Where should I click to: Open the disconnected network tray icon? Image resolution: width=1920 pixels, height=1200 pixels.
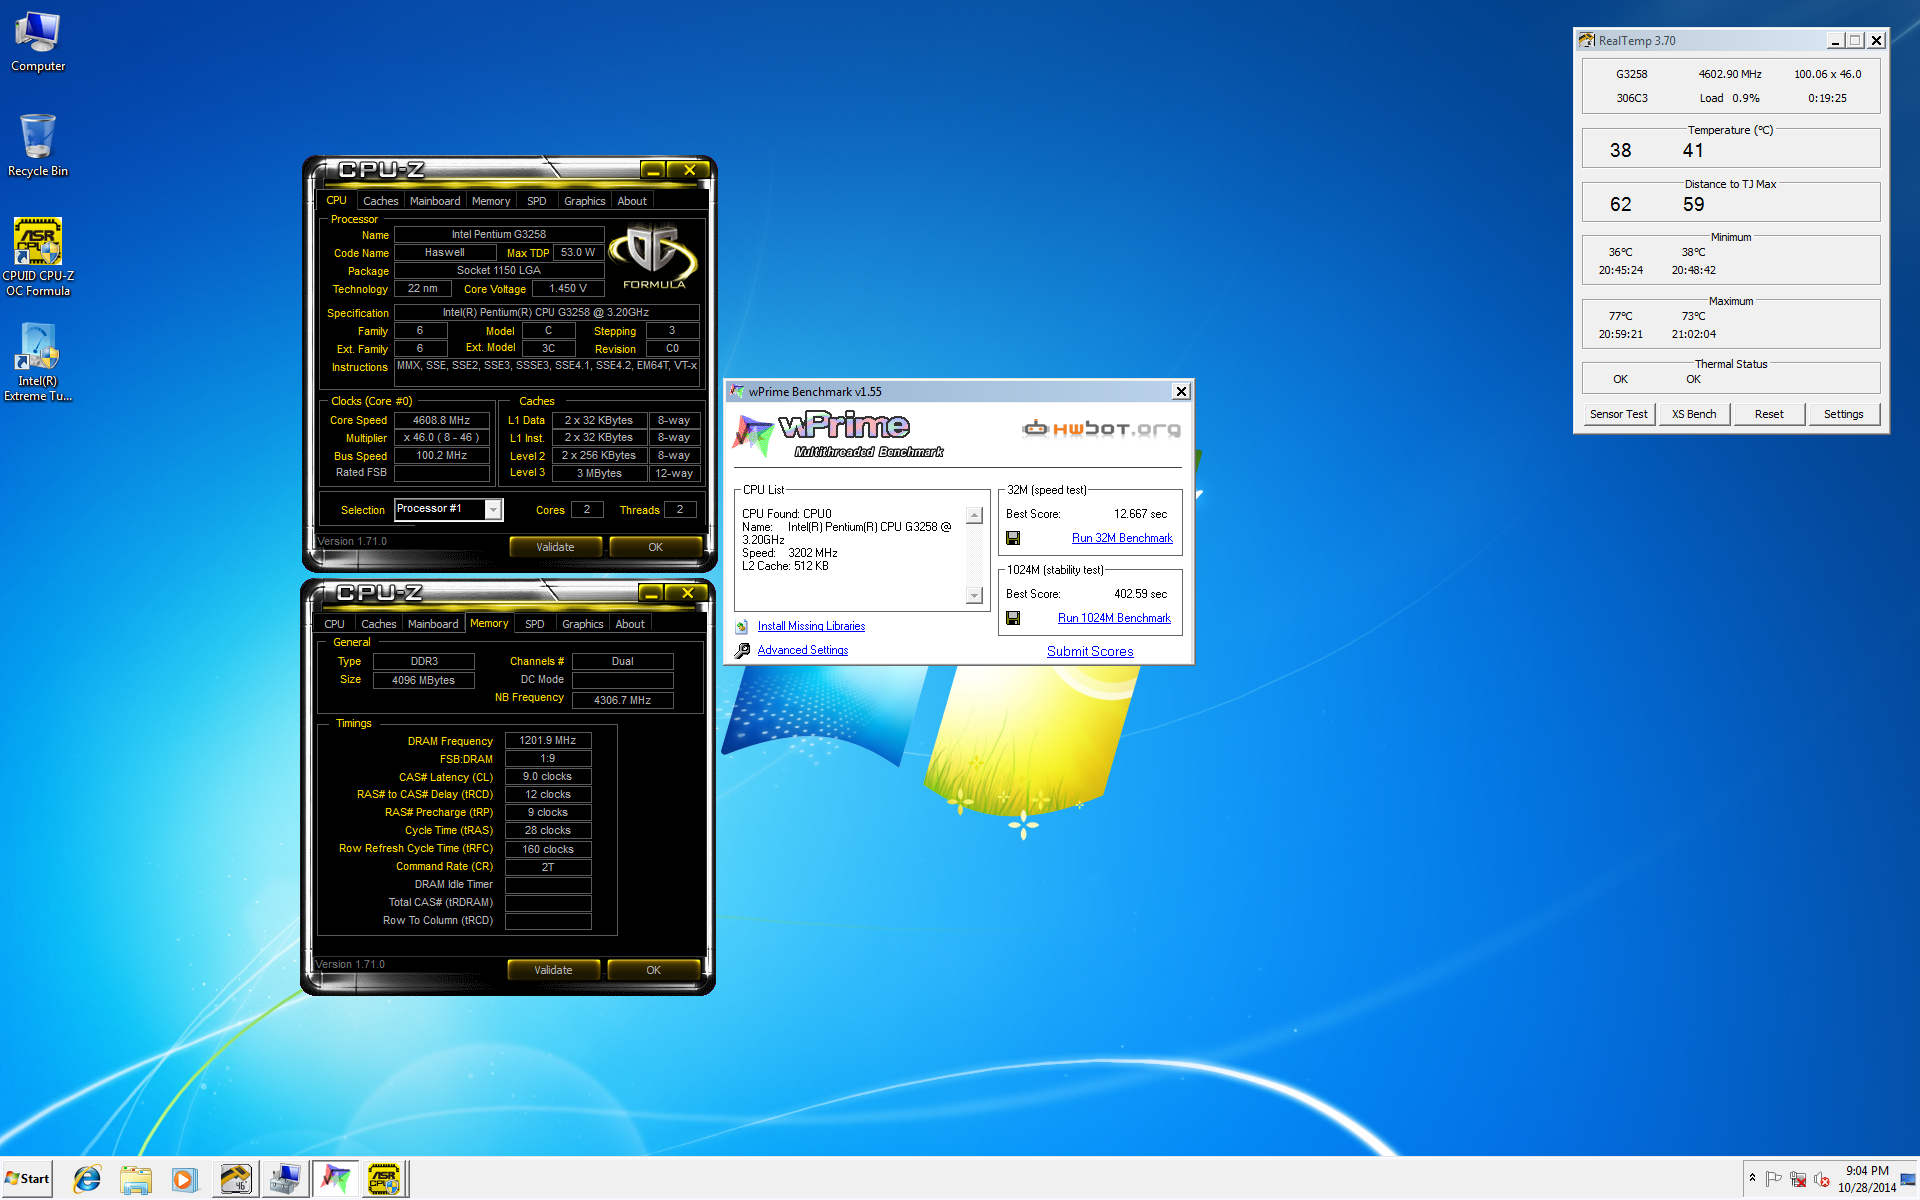(1798, 1179)
